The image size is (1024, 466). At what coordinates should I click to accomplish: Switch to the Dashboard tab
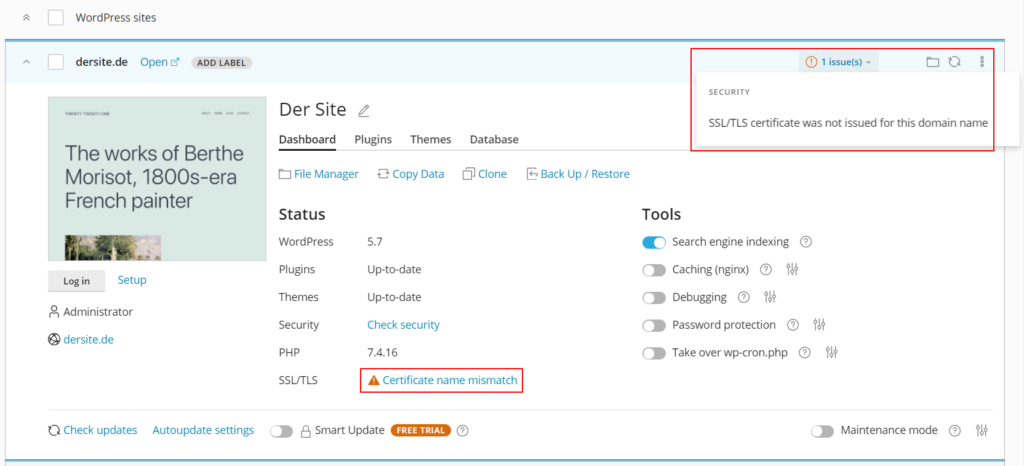click(307, 139)
